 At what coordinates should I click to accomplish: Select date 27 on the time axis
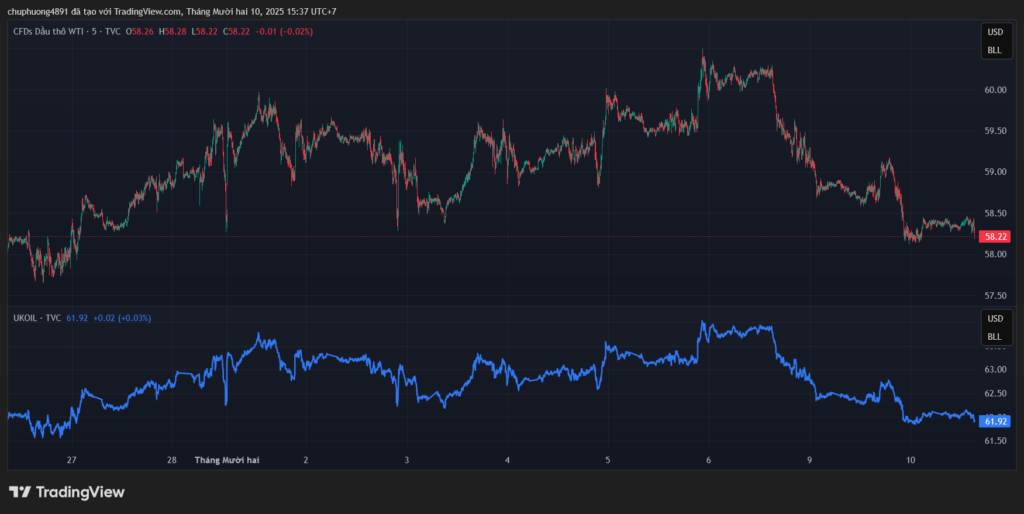coord(71,460)
